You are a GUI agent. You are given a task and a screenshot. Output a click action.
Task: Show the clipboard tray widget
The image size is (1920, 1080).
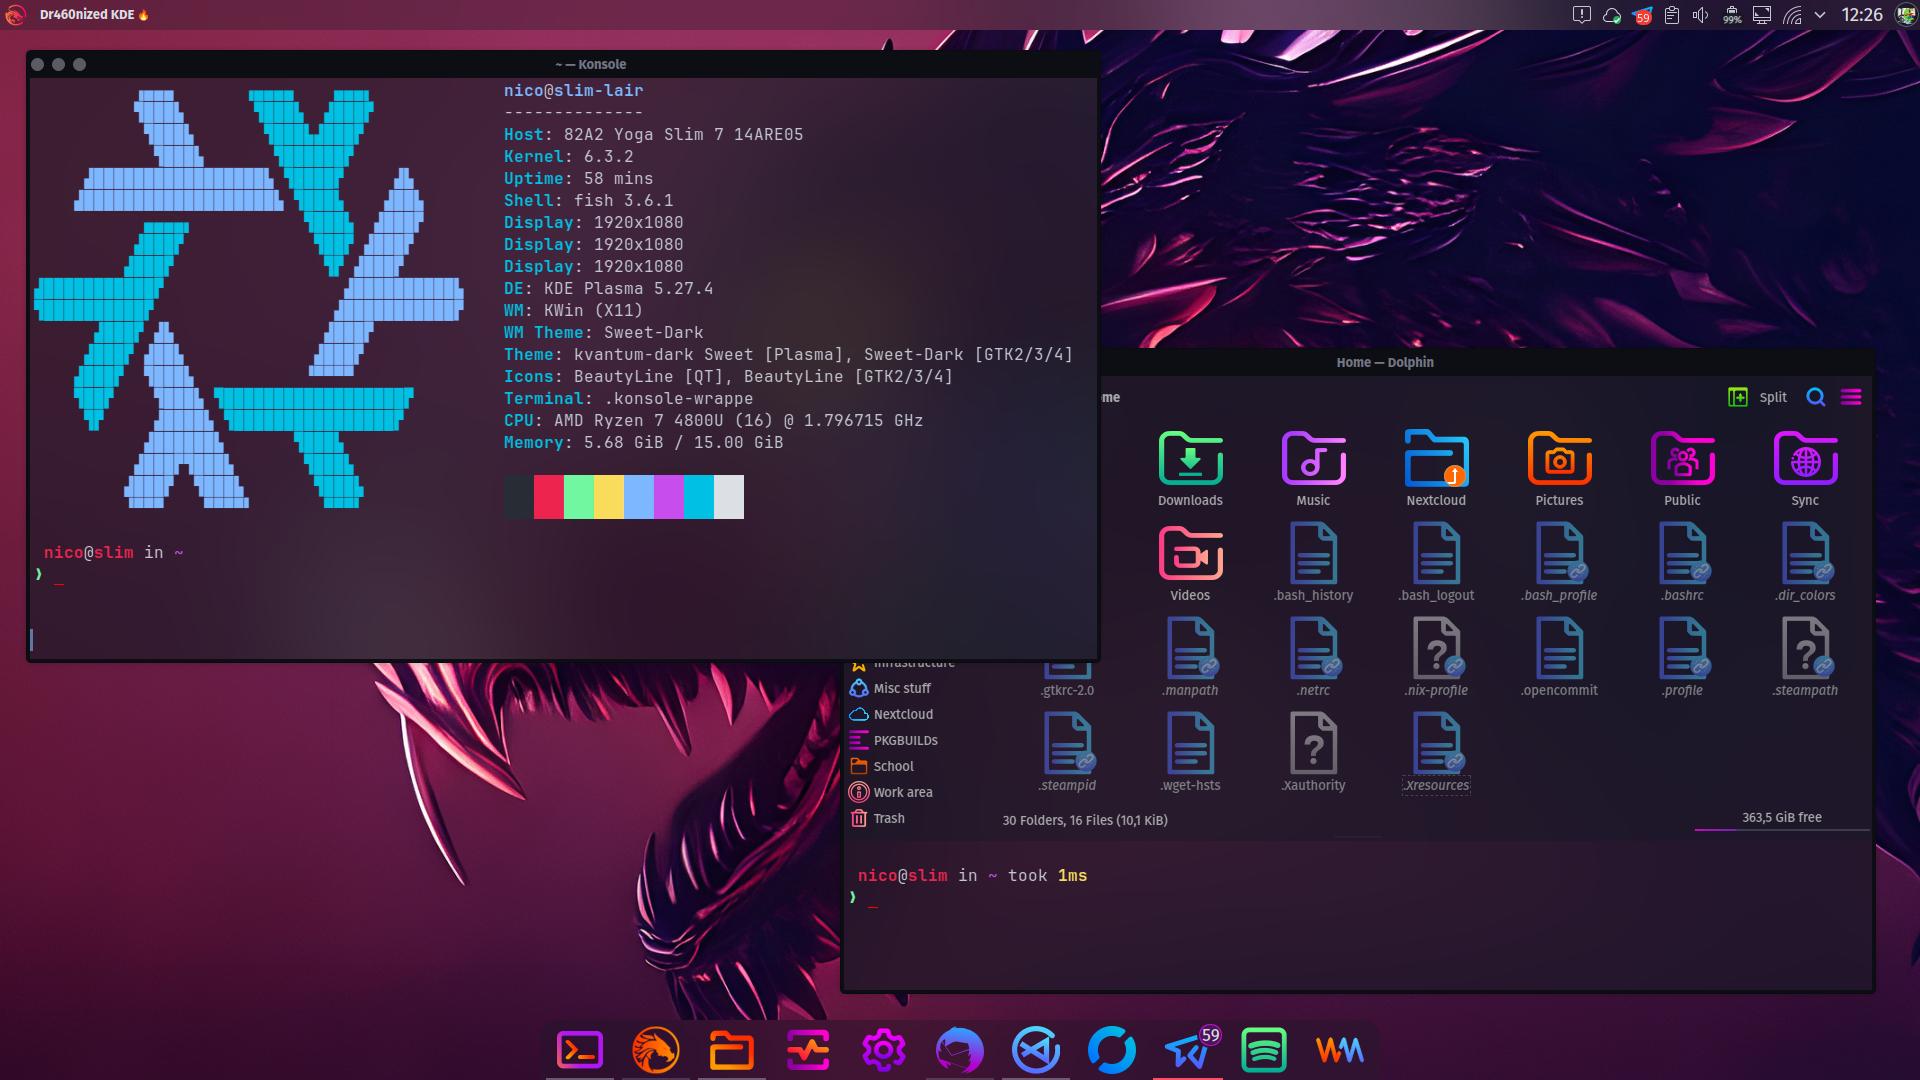pos(1671,15)
